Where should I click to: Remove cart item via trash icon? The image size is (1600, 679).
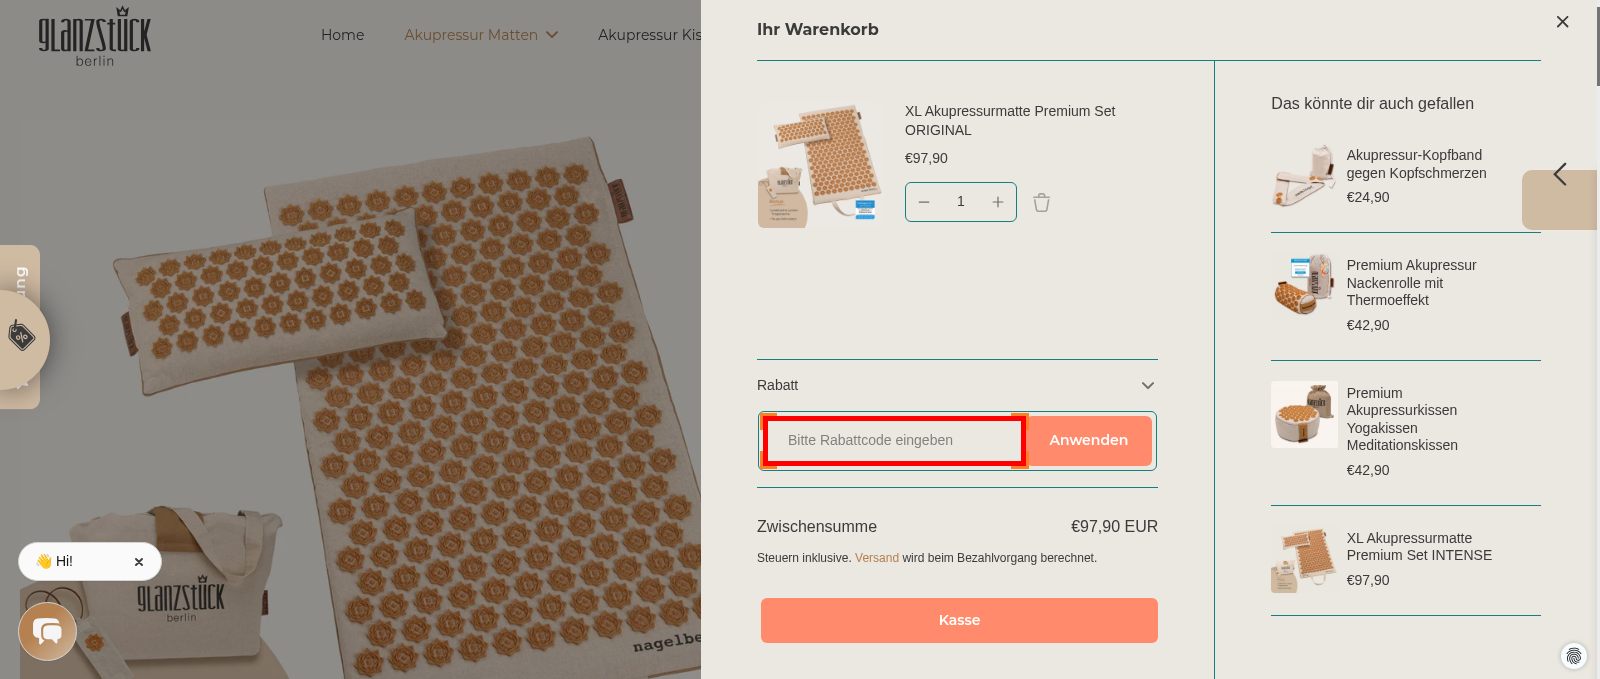(x=1041, y=202)
